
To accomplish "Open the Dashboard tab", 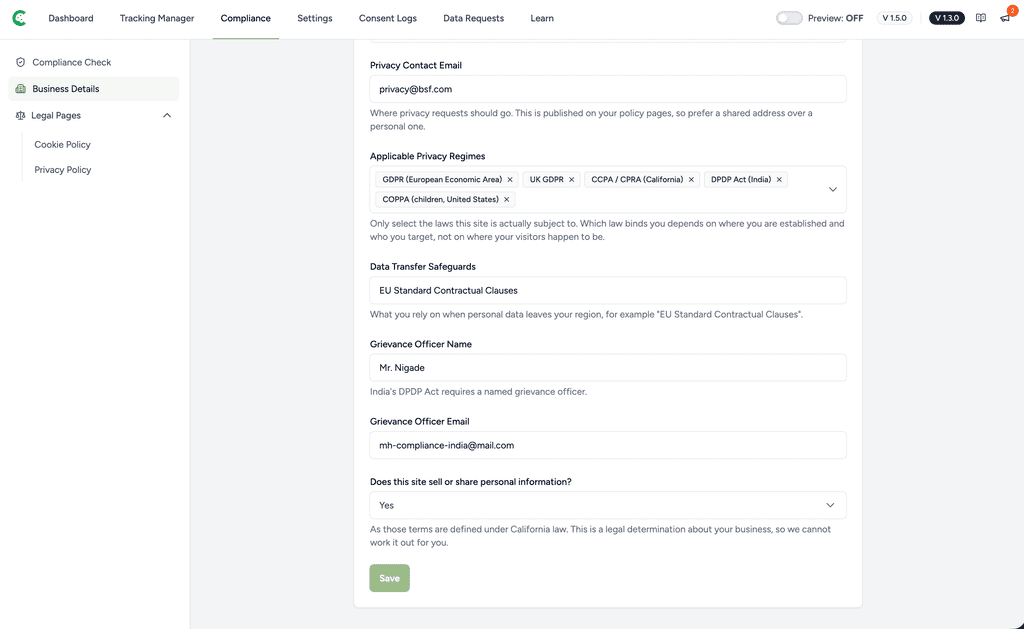I will point(71,18).
